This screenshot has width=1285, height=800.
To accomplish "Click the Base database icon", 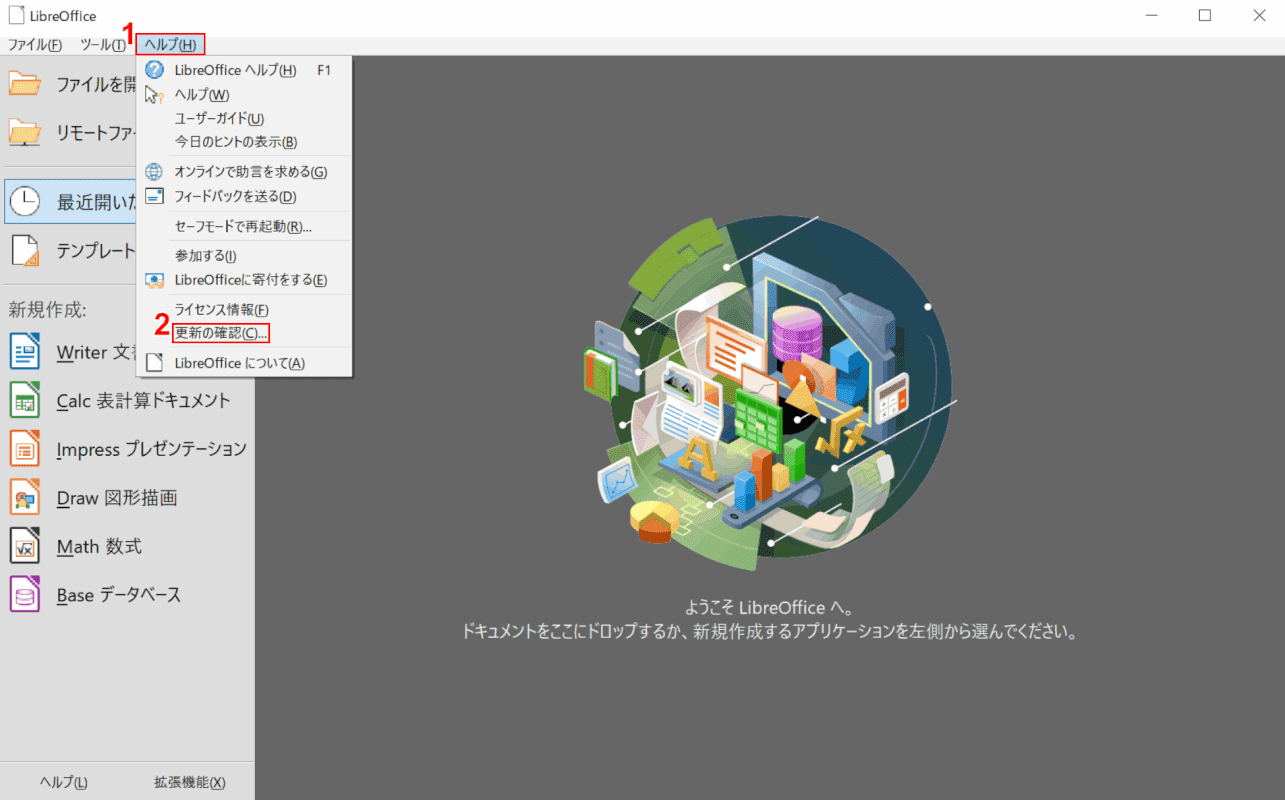I will pyautogui.click(x=25, y=594).
